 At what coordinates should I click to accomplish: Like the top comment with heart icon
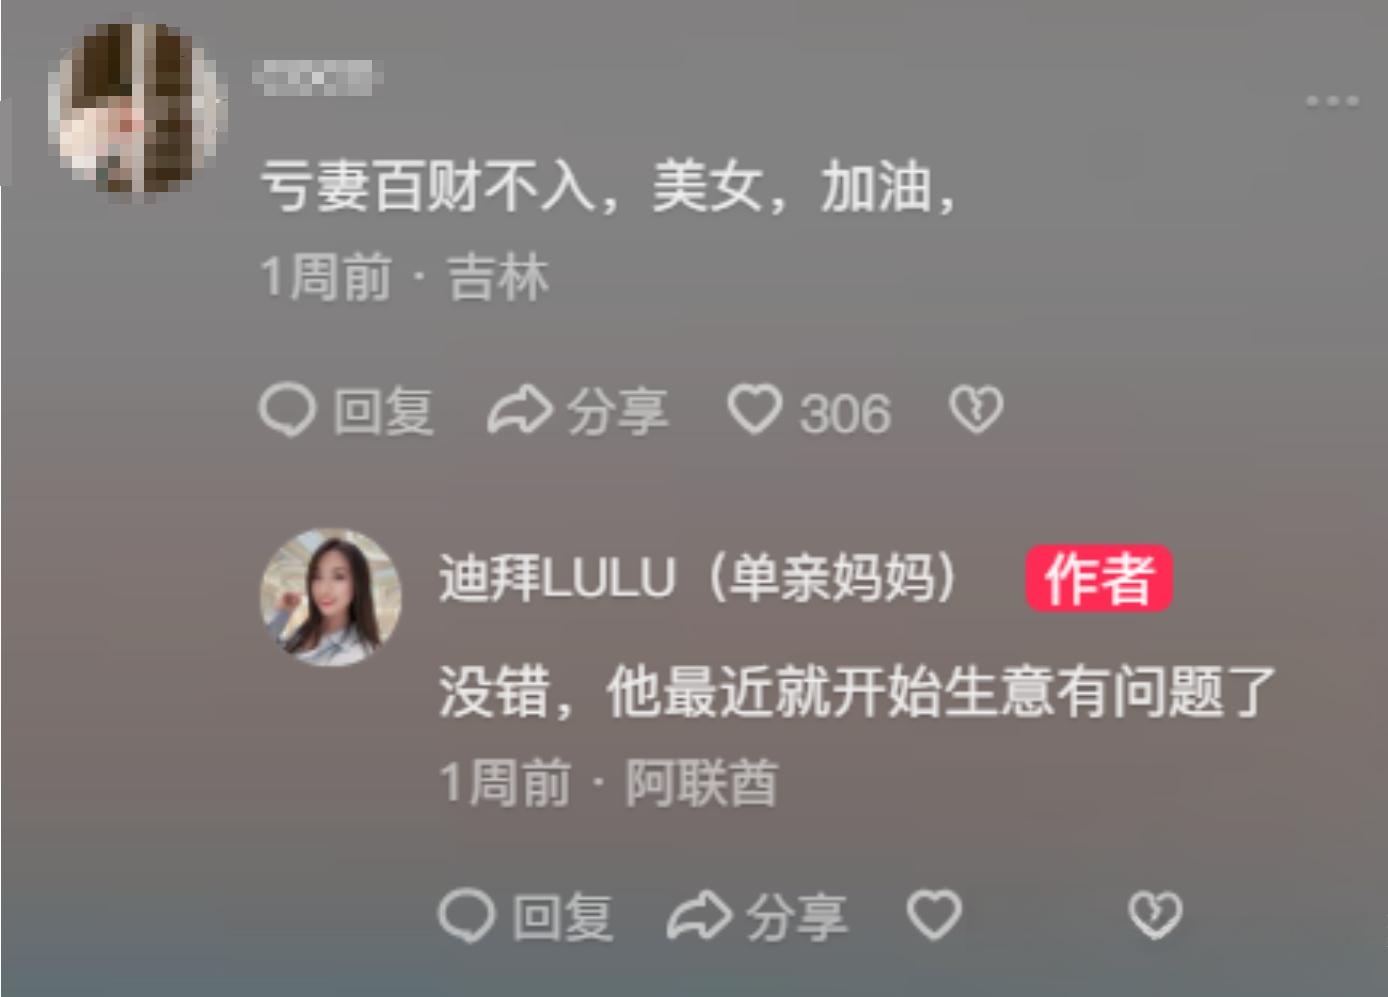click(x=755, y=410)
